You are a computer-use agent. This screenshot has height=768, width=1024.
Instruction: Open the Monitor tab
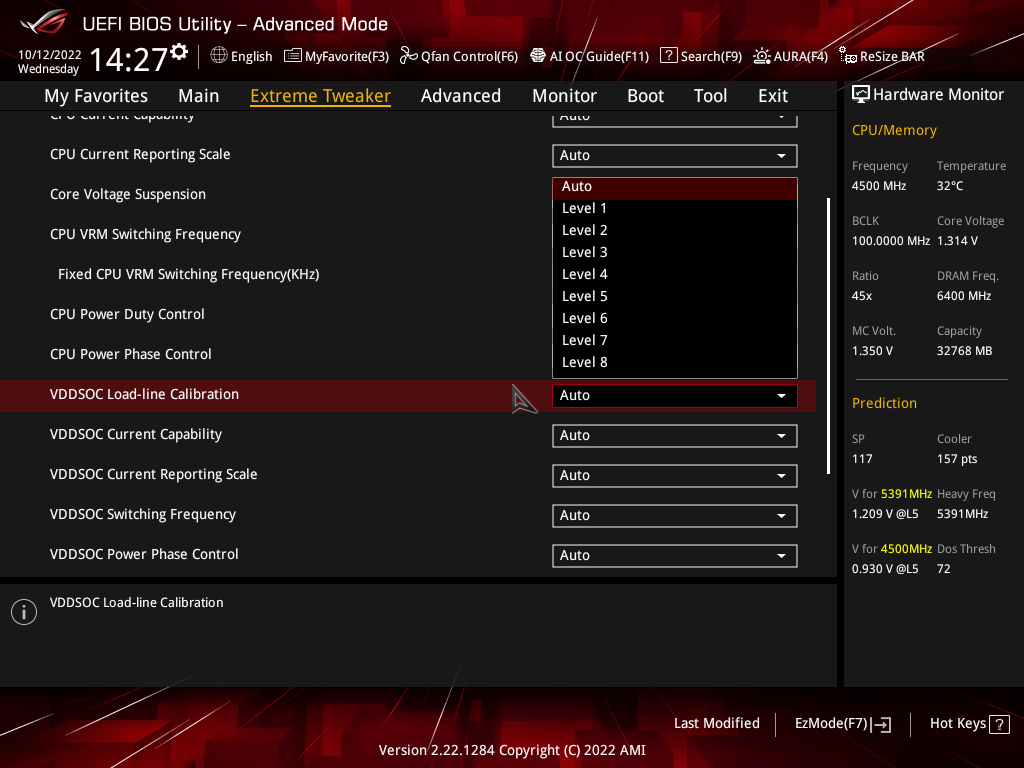(x=564, y=95)
